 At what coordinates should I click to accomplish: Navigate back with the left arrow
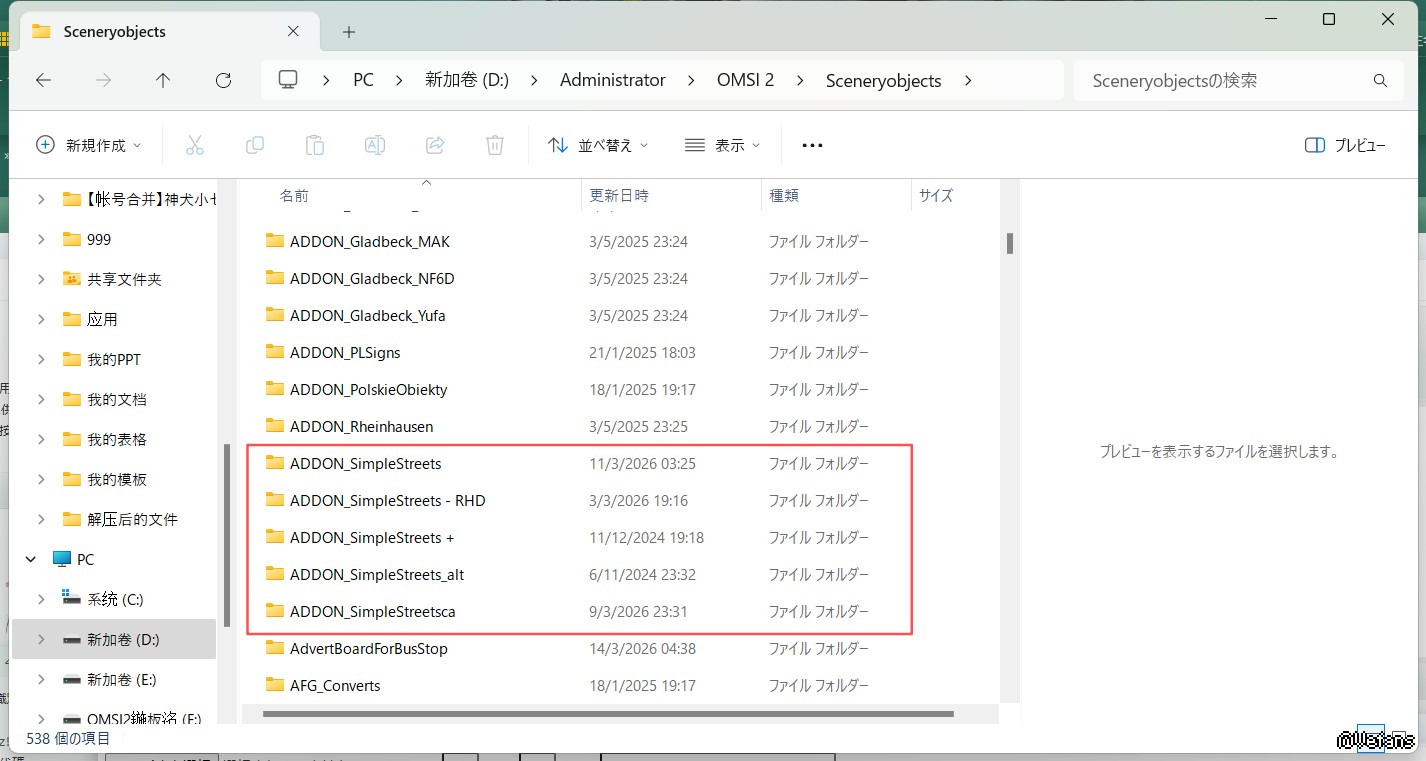44,80
